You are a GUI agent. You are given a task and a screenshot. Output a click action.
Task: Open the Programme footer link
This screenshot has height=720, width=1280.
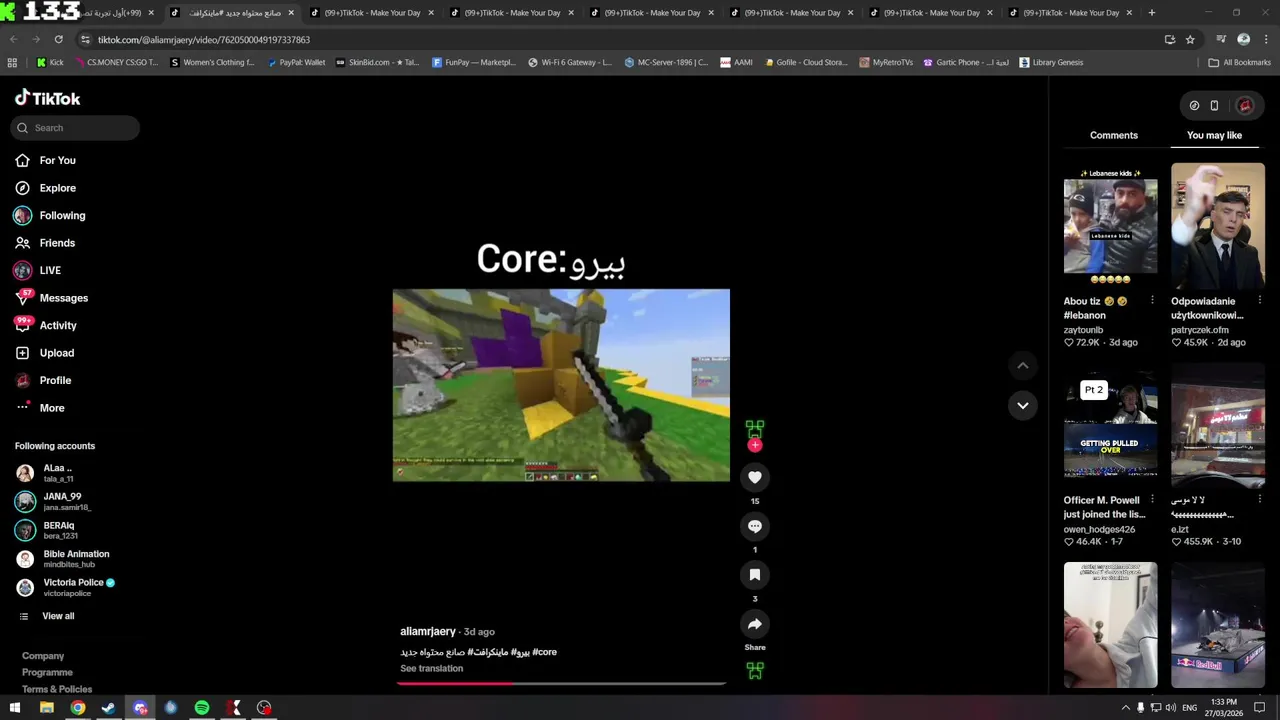click(47, 672)
